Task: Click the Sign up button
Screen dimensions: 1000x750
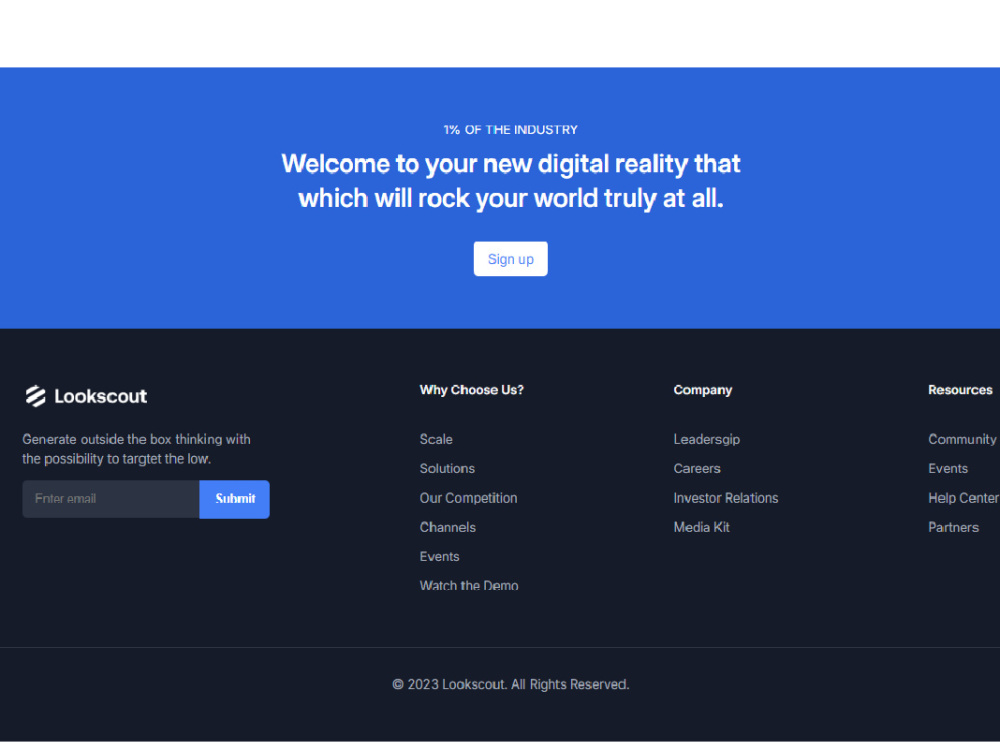Action: pyautogui.click(x=510, y=258)
